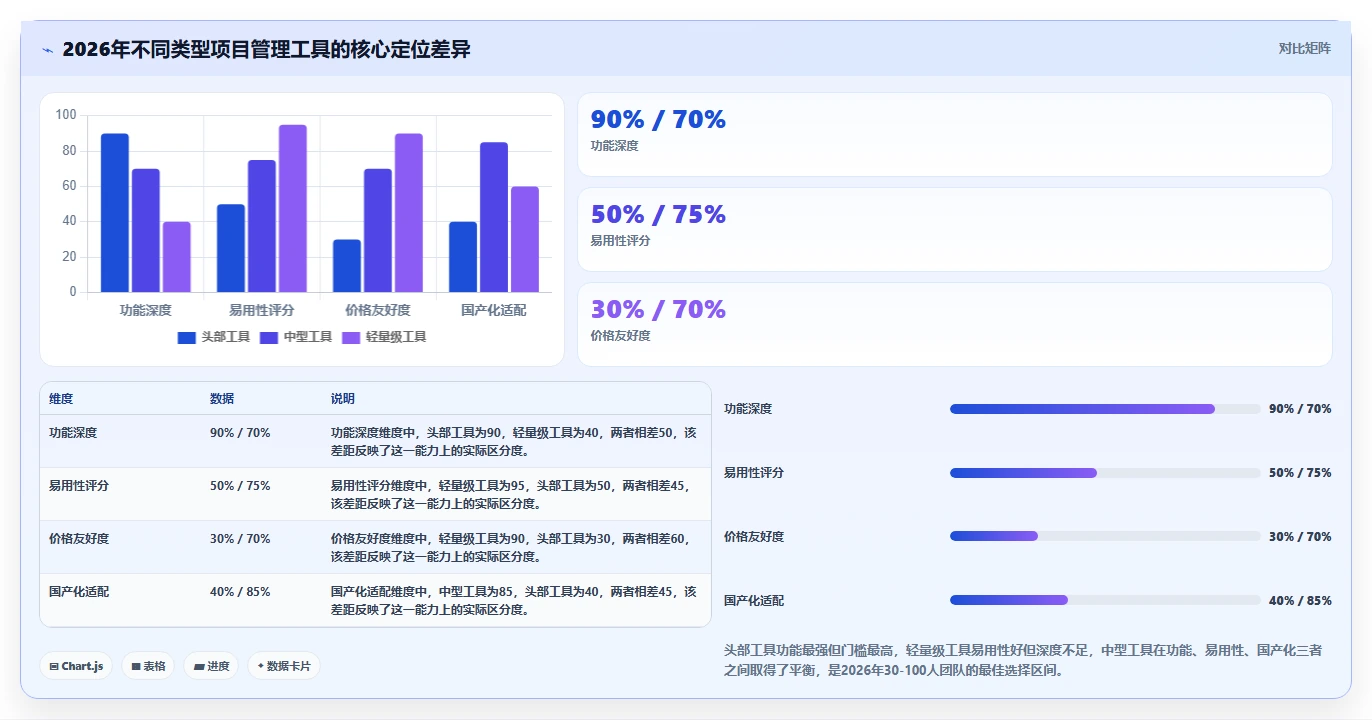
Task: Toggle 轻量级工具 legend swatch
Action: coord(352,338)
